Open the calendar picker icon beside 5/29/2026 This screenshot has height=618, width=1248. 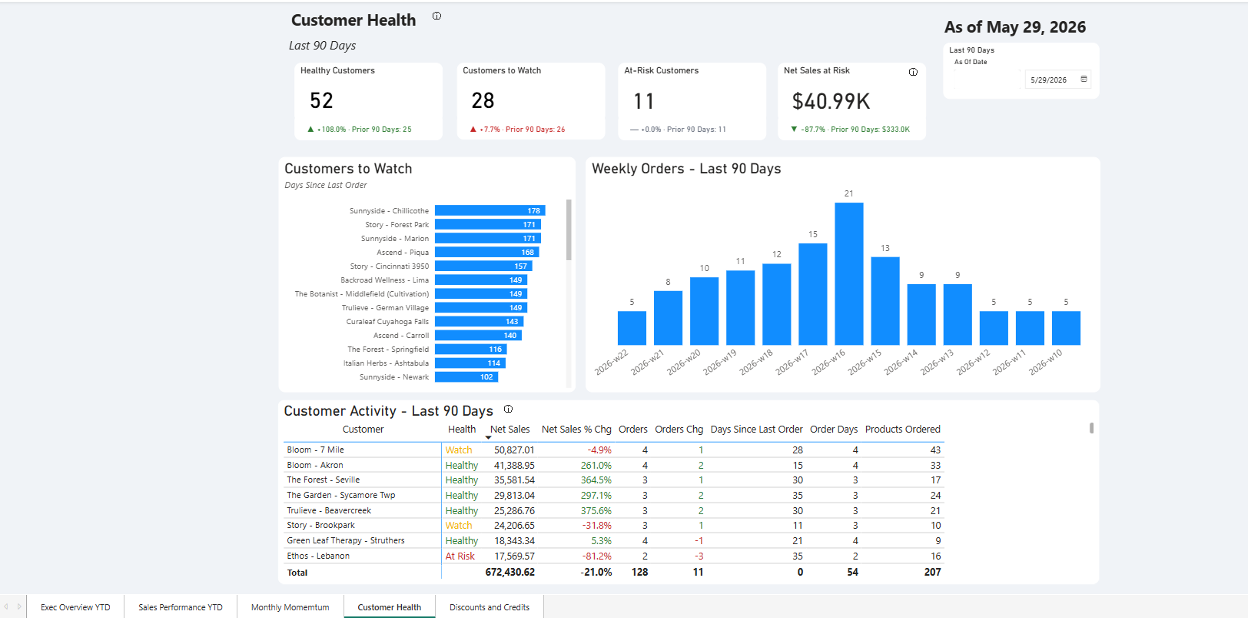(x=1084, y=79)
